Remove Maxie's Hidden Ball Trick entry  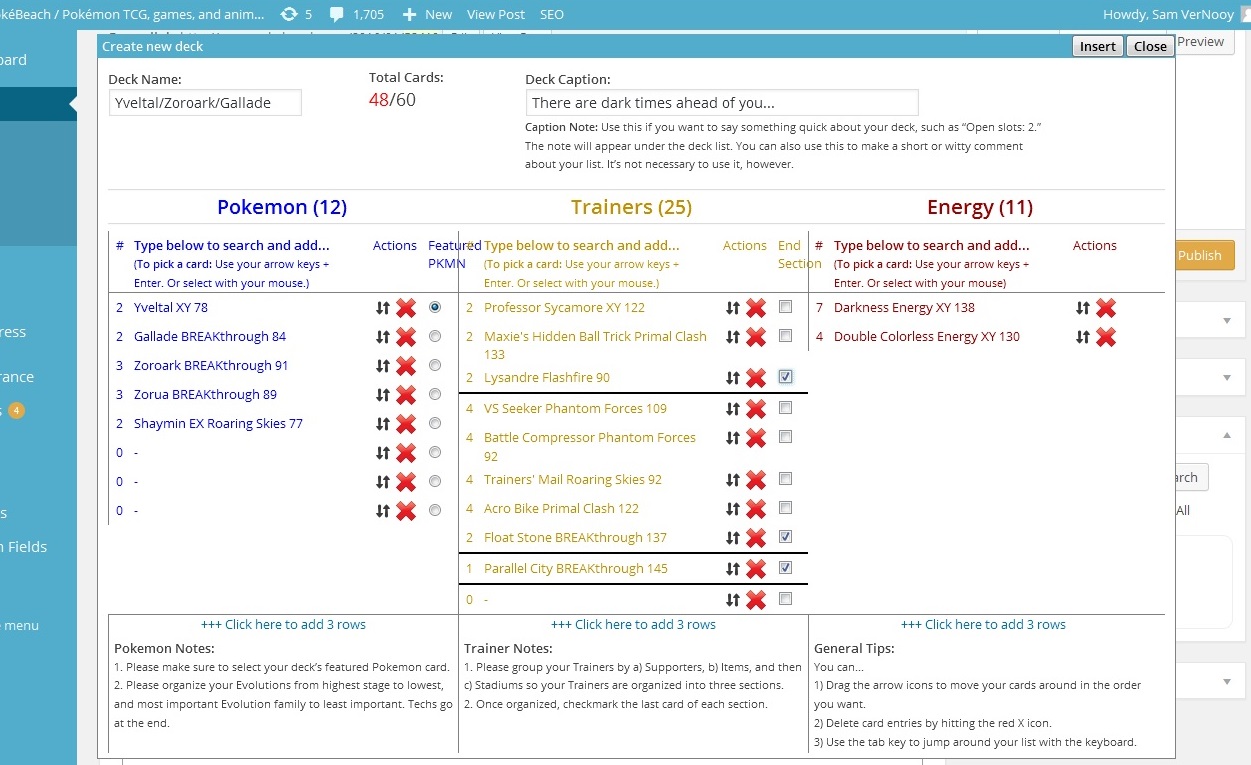(x=755, y=337)
